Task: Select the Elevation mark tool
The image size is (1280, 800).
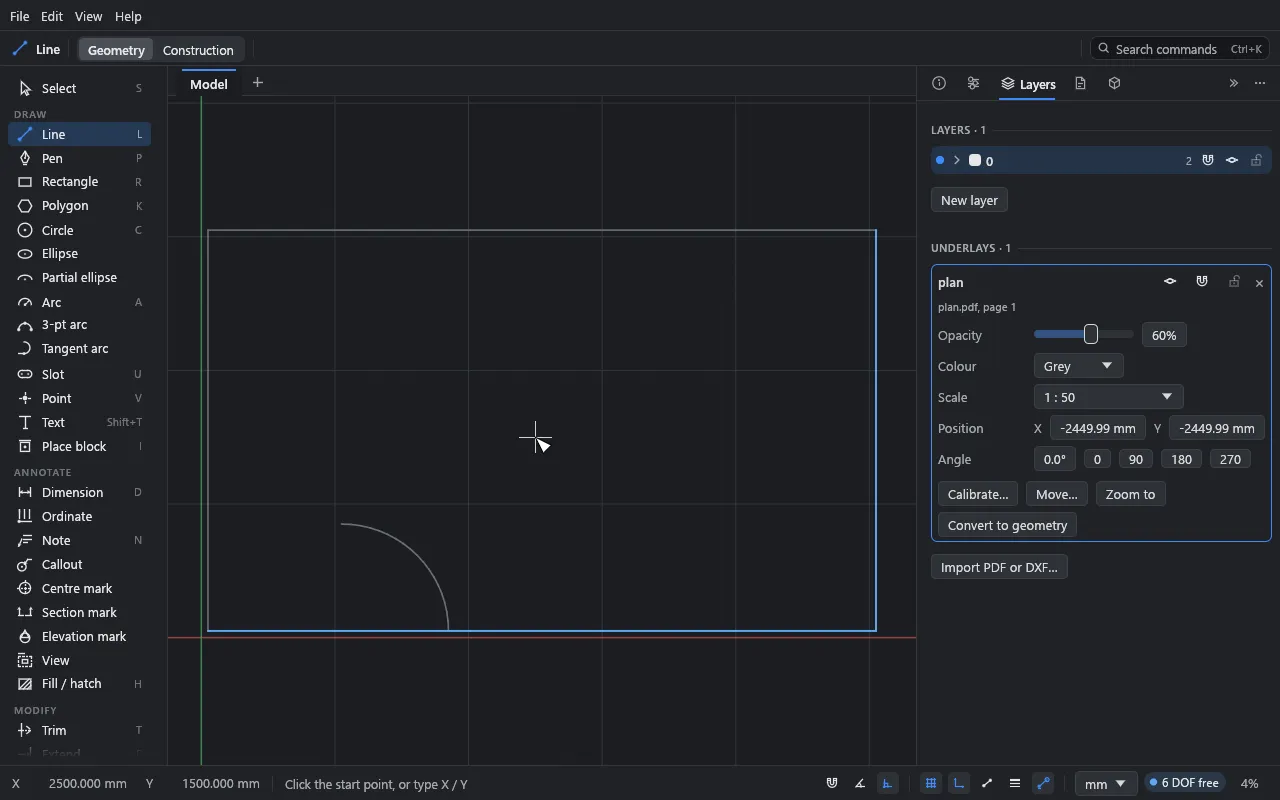Action: (x=80, y=636)
